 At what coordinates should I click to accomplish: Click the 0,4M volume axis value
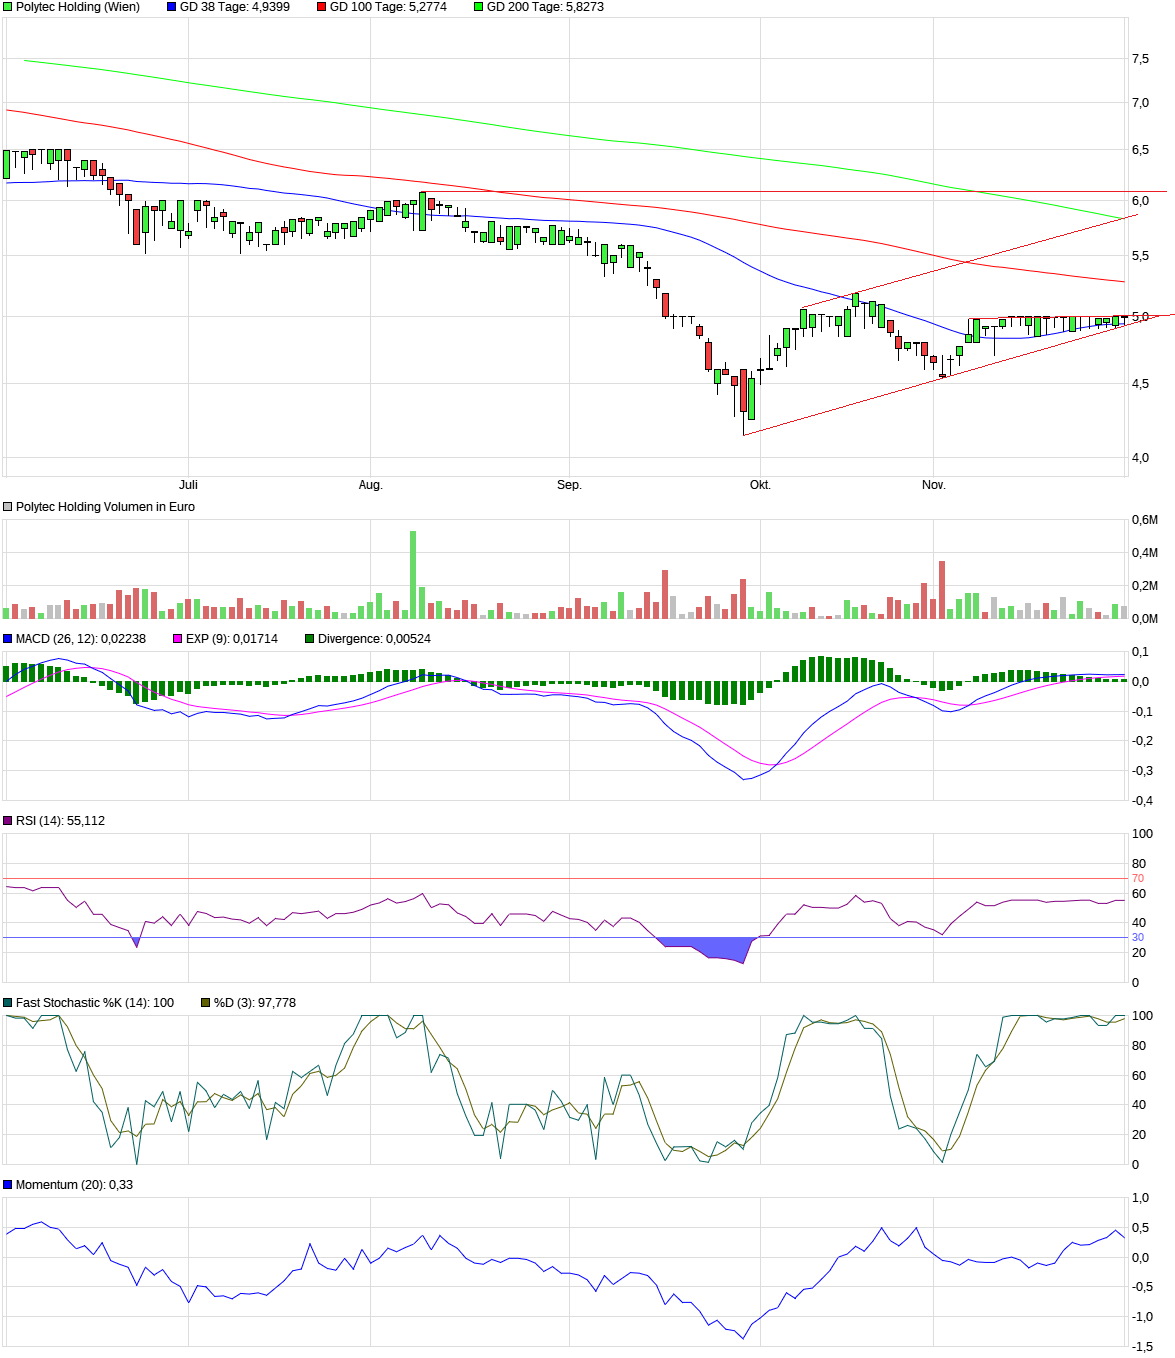tap(1144, 553)
